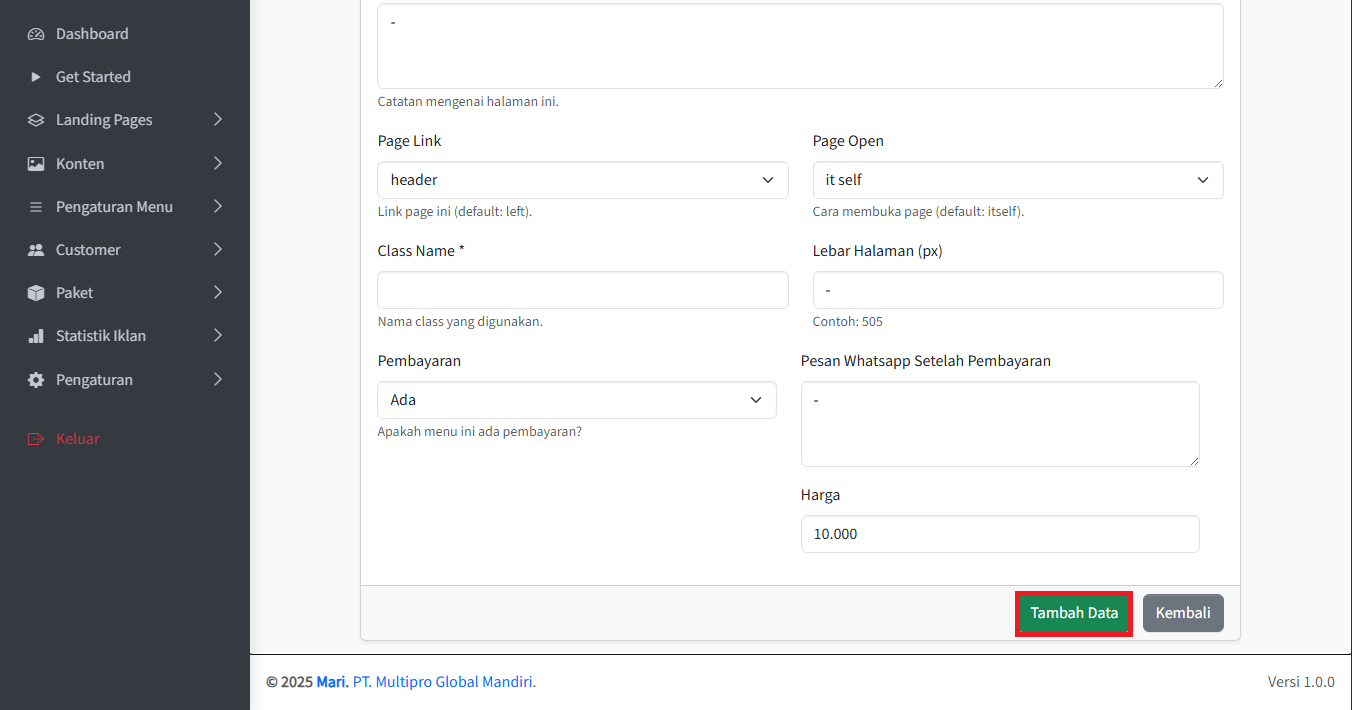
Task: Open the Page Open dropdown
Action: pyautogui.click(x=1017, y=180)
